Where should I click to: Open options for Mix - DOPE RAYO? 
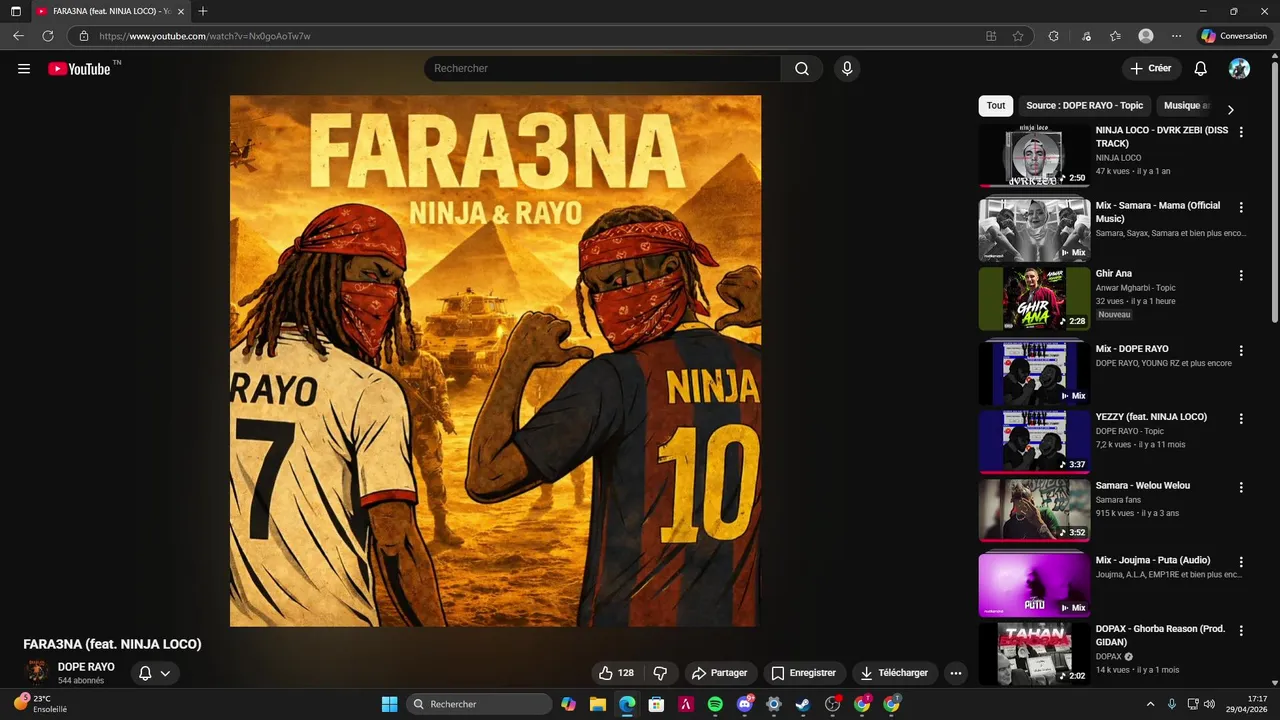click(x=1241, y=351)
